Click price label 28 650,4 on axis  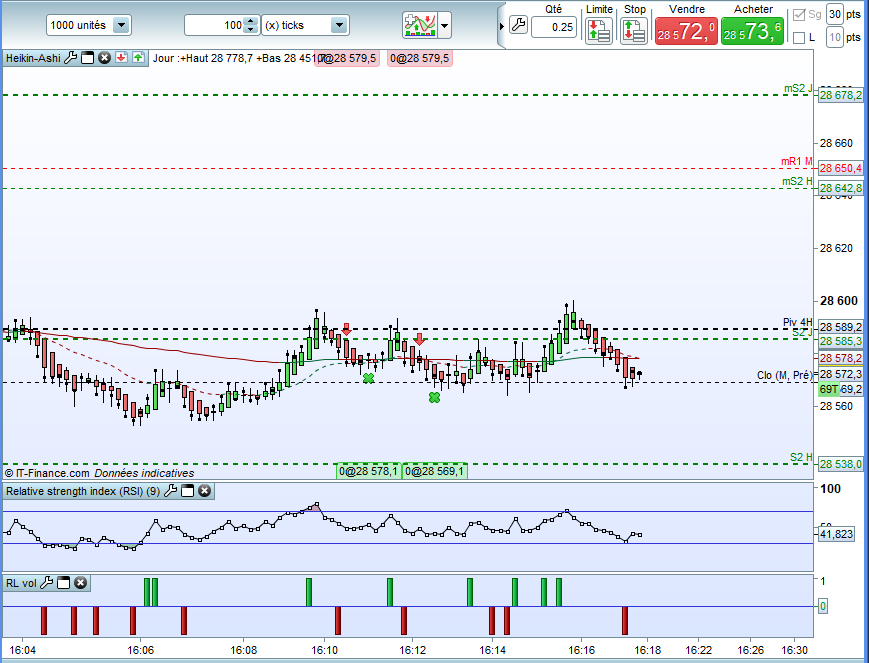(x=841, y=168)
